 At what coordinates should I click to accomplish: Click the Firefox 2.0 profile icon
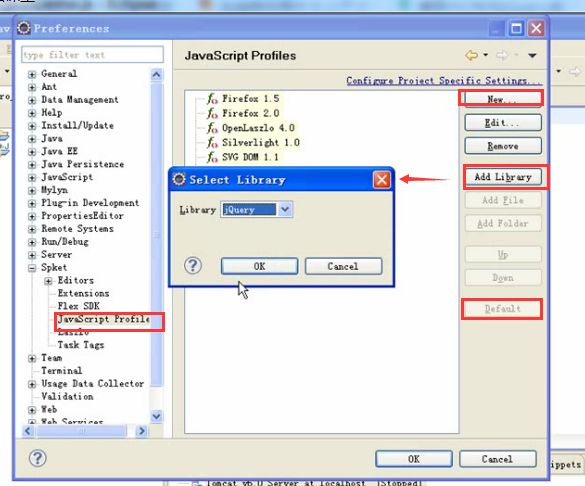[212, 113]
